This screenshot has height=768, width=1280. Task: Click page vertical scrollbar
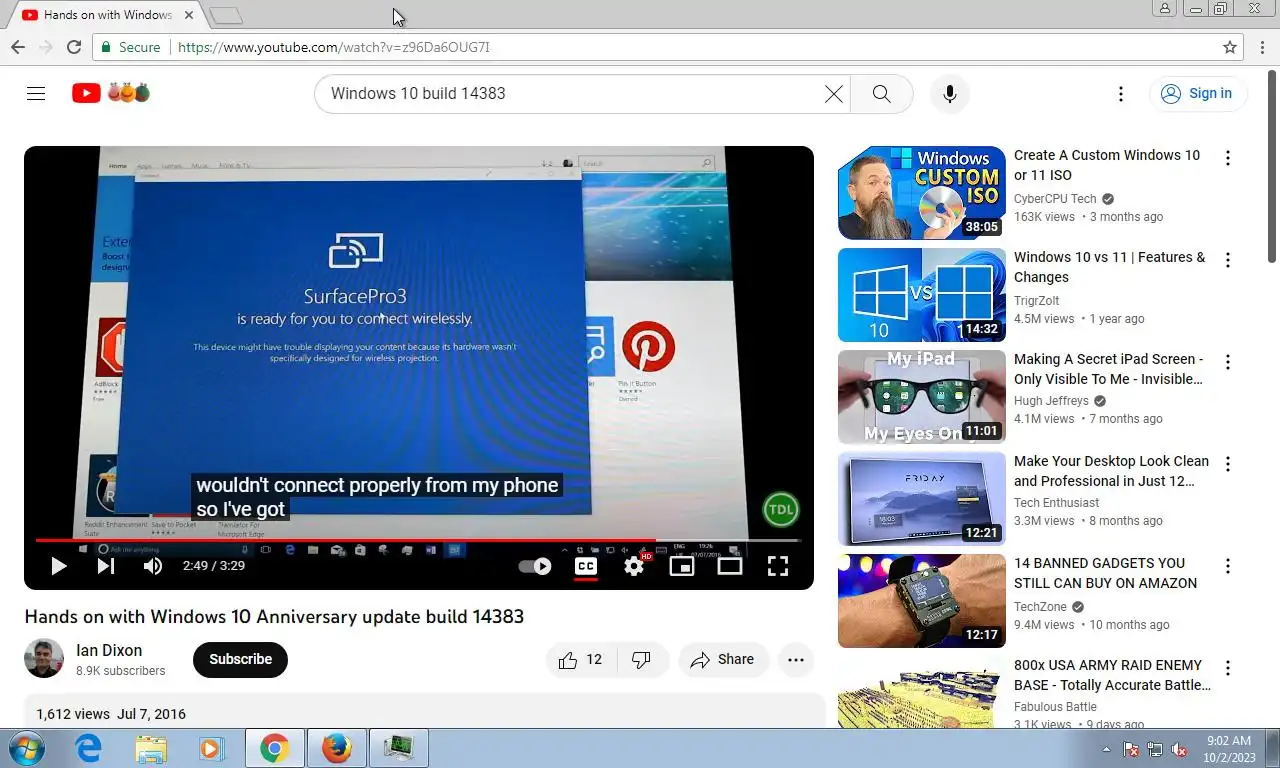[1272, 167]
